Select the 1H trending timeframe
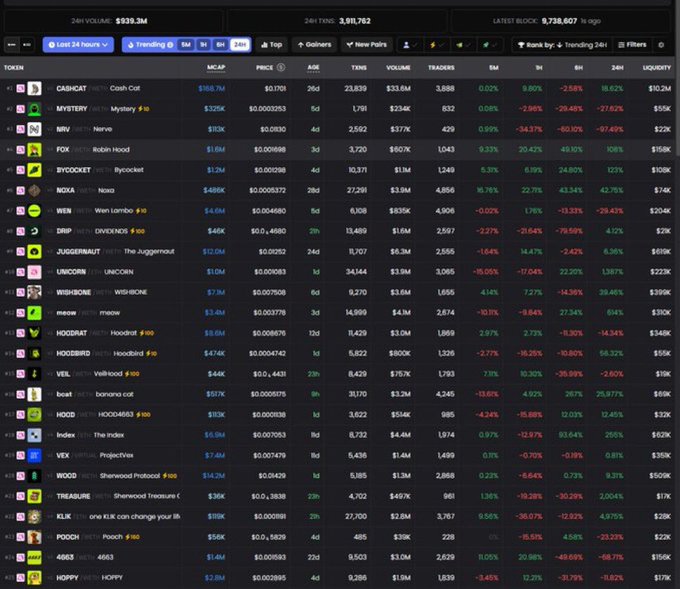The width and height of the screenshot is (680, 589). [x=203, y=45]
